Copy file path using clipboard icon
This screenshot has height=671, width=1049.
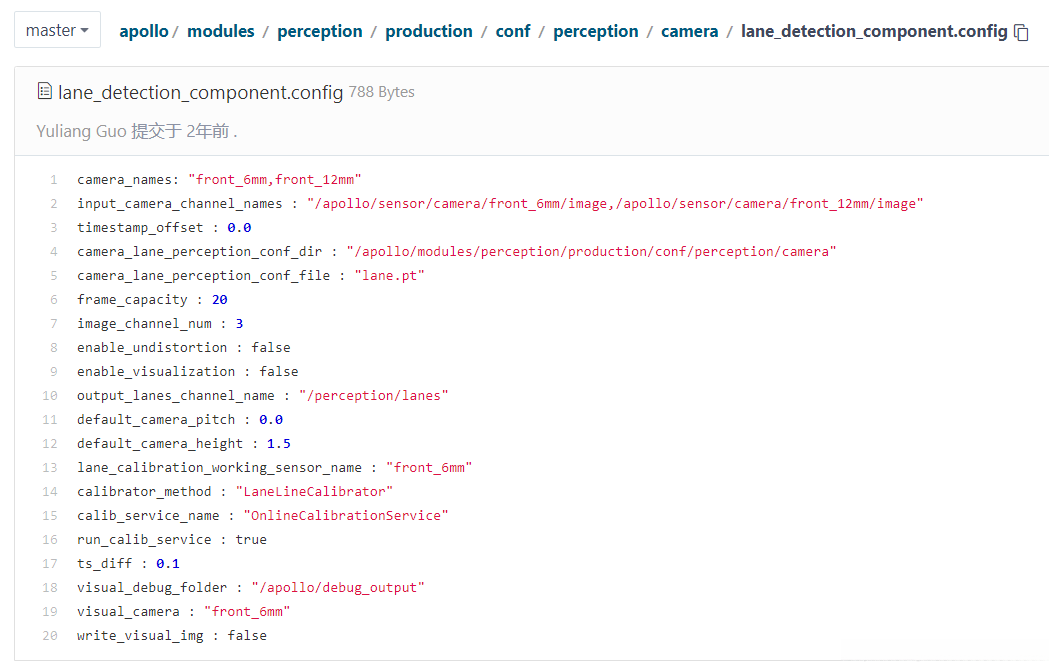(x=1021, y=33)
